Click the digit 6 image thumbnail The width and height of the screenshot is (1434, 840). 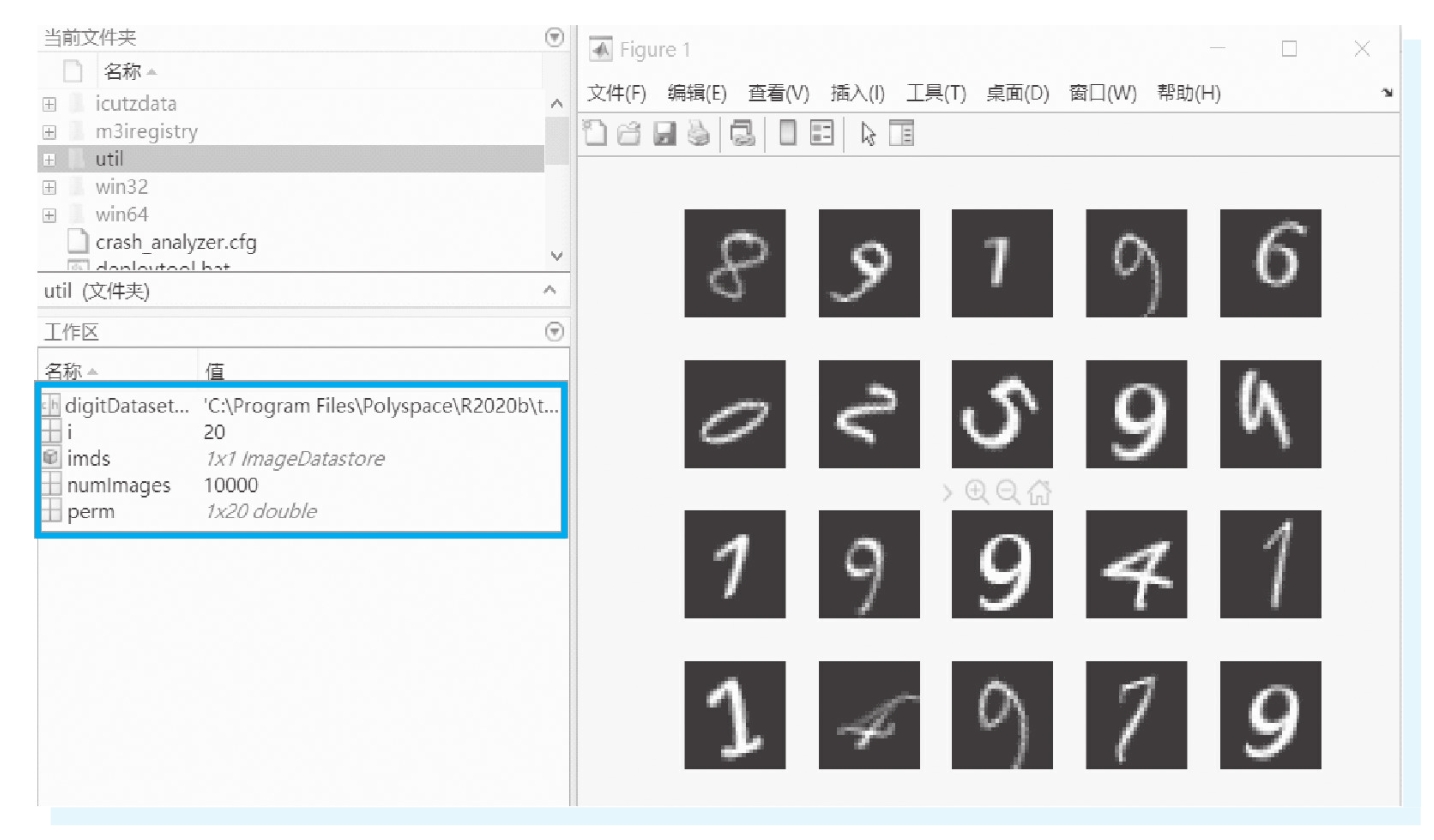1270,263
